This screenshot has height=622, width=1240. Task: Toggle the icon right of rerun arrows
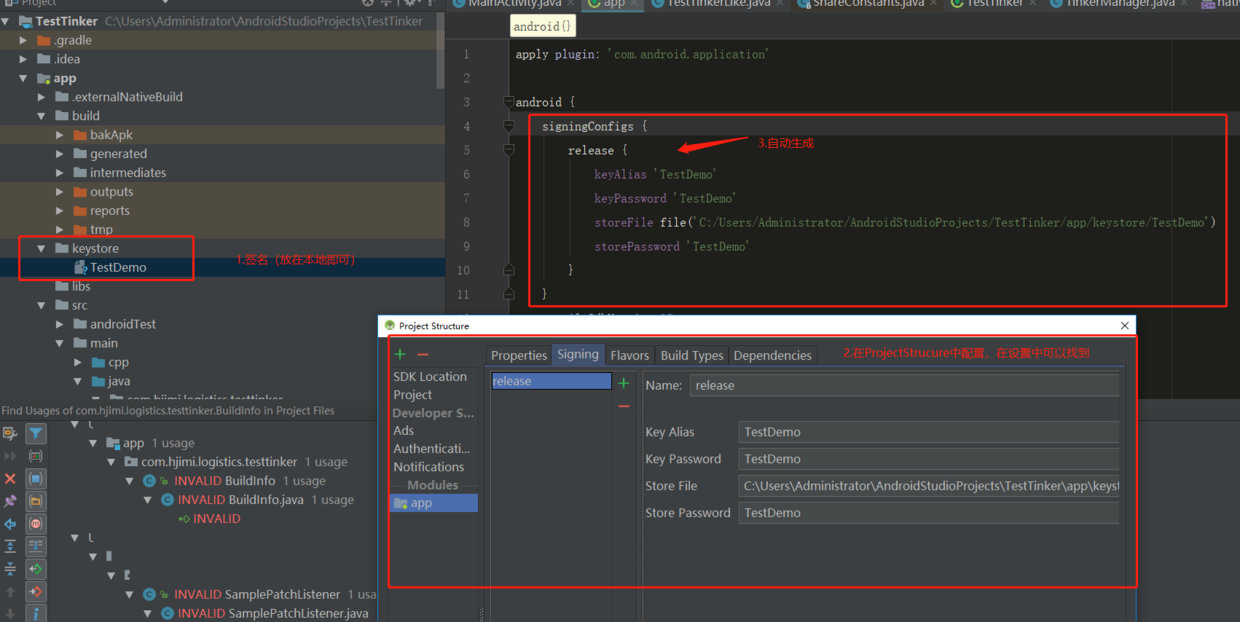(35, 456)
